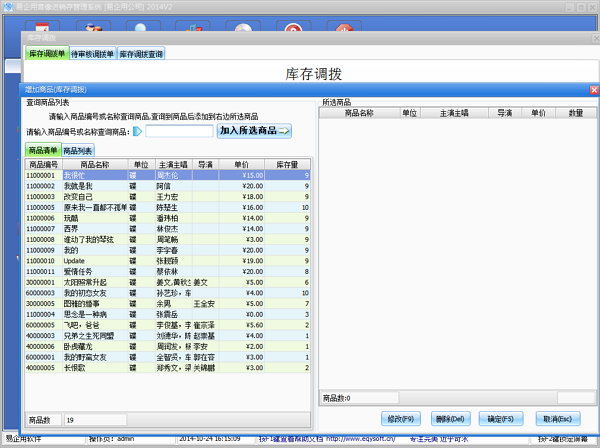This screenshot has height=448, width=600.
Task: Select the 西界 product row
Action: coord(168,229)
